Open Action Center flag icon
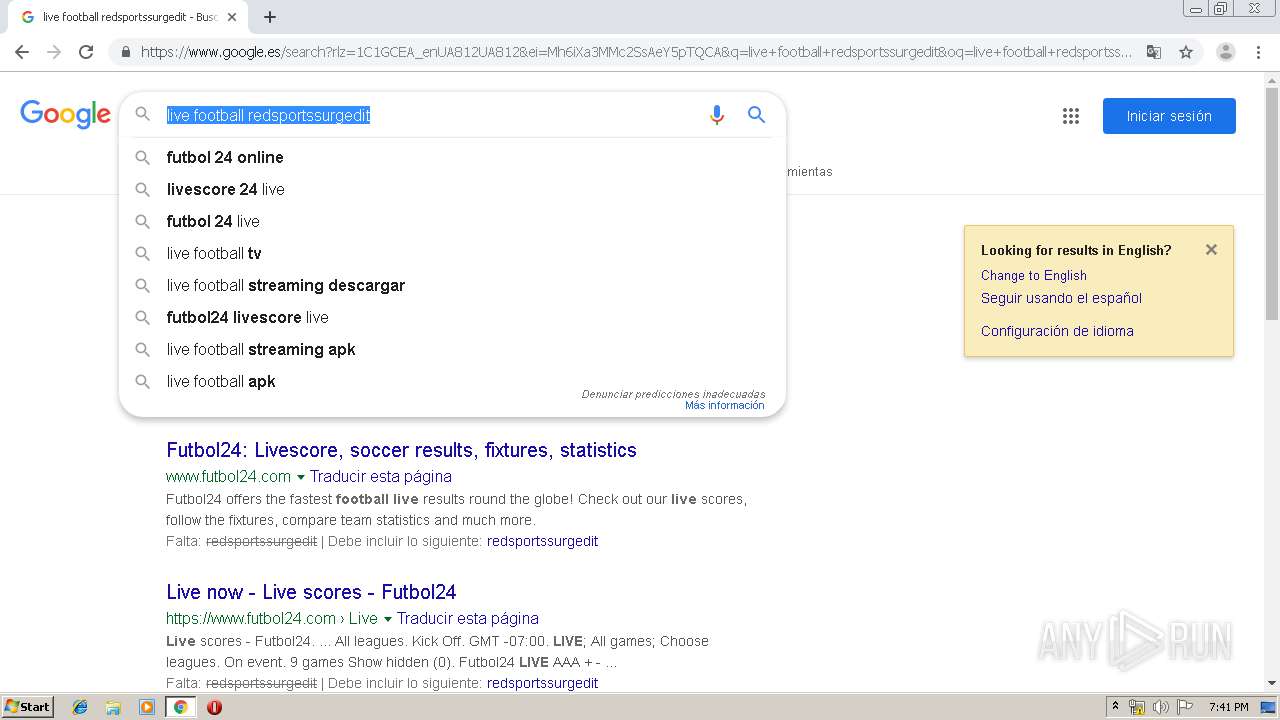This screenshot has width=1280, height=720. point(1185,707)
